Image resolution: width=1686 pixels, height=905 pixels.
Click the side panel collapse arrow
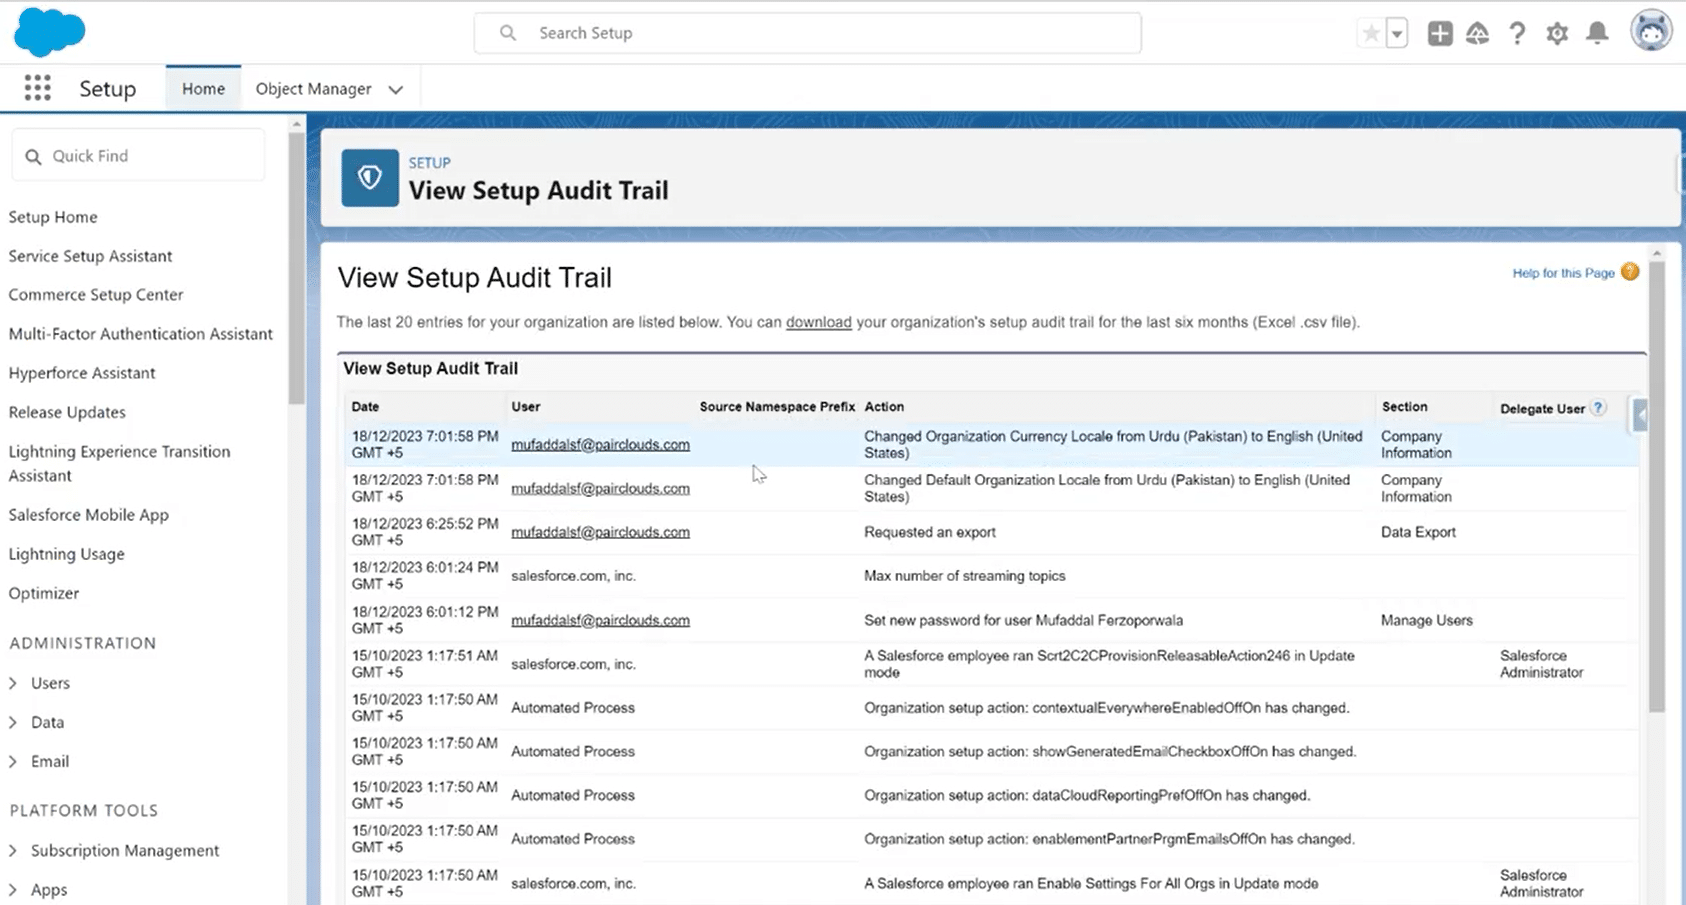pos(1640,414)
